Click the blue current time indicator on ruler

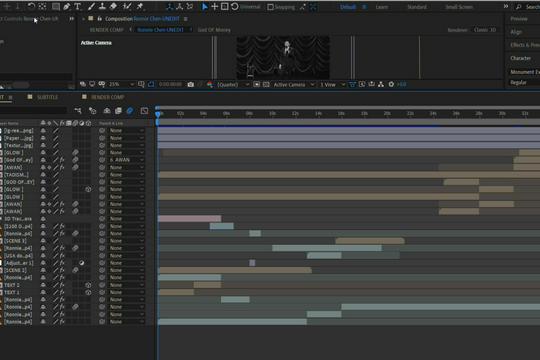158,114
